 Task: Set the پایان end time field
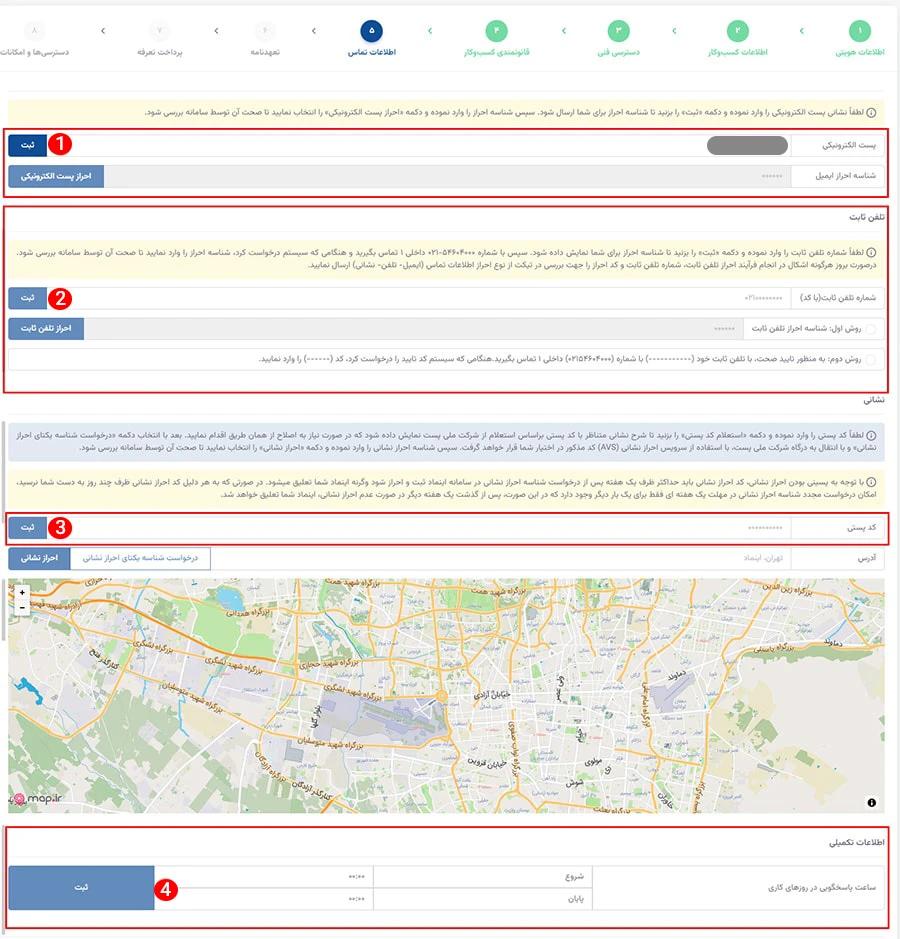coord(263,899)
